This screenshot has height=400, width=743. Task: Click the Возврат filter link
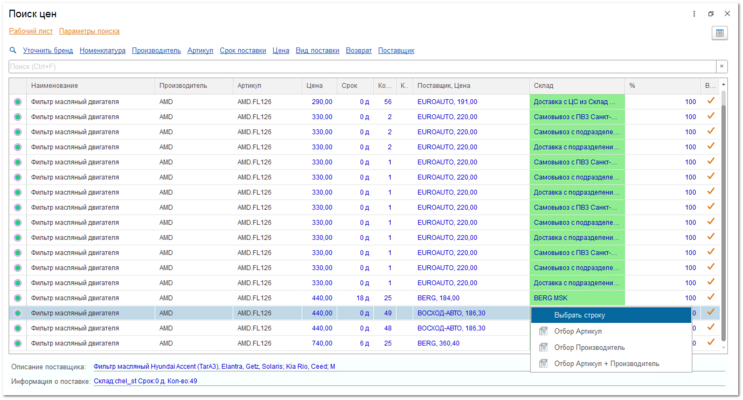(359, 50)
